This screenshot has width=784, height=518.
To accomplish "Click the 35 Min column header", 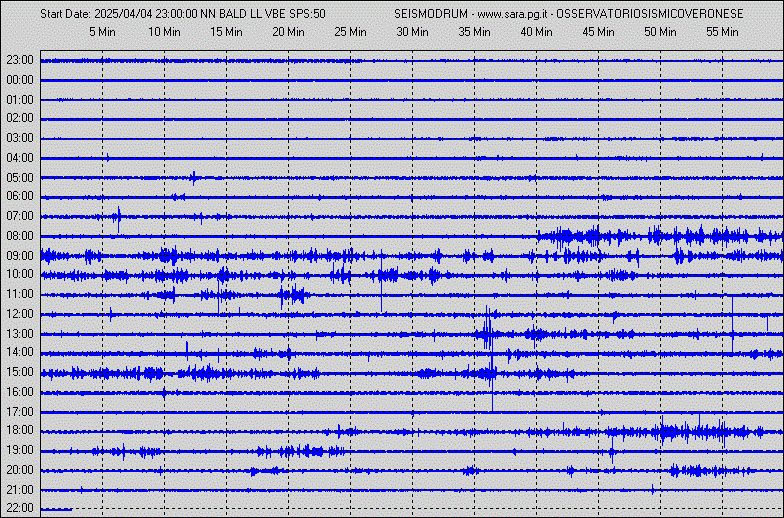I will pos(474,32).
